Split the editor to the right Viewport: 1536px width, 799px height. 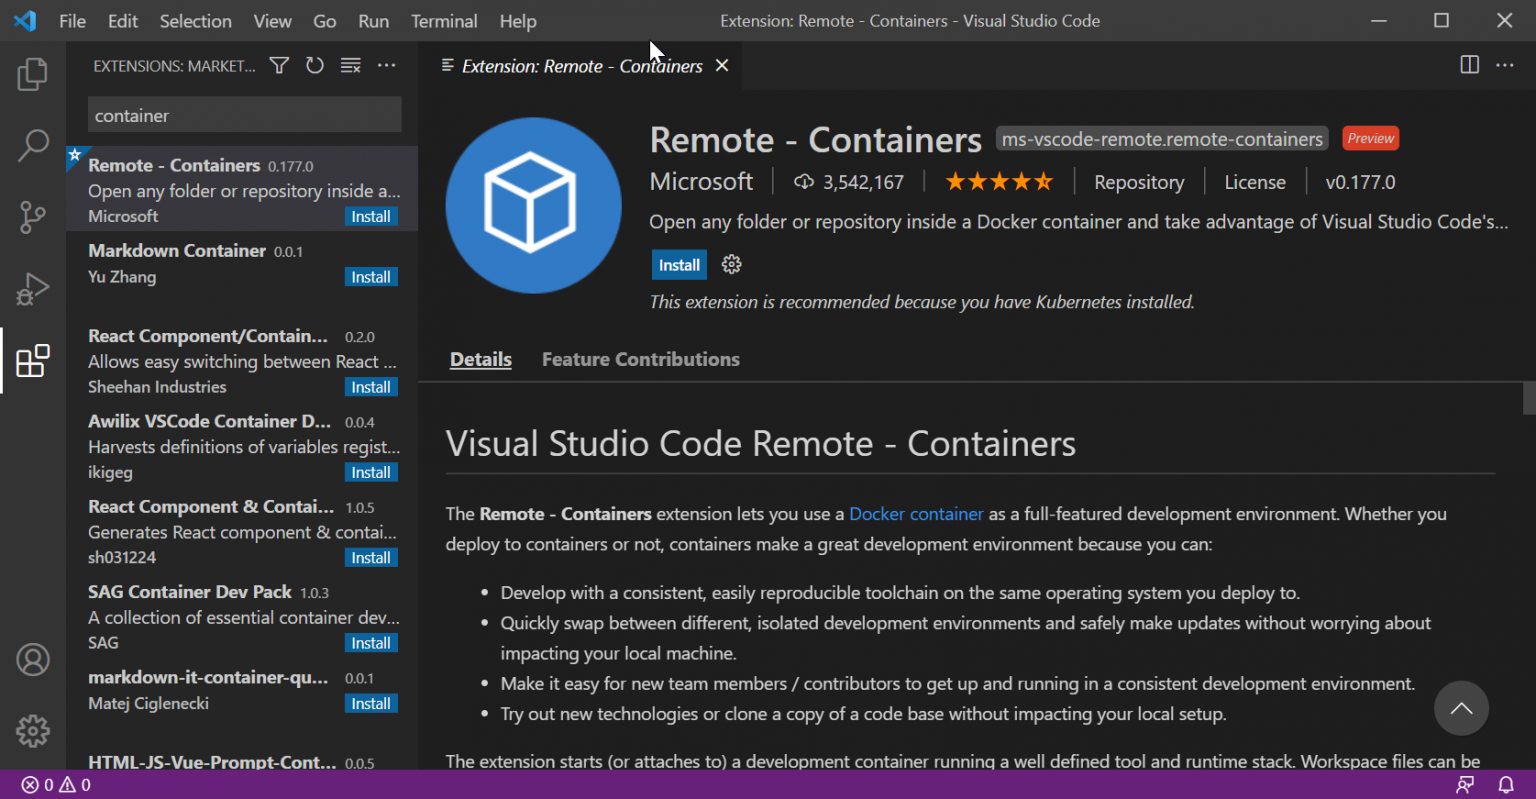(1469, 64)
